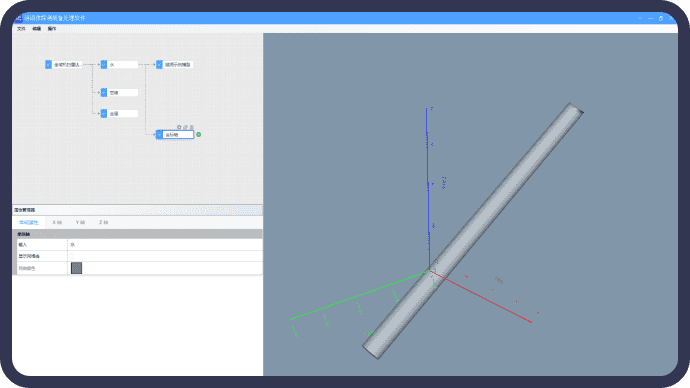Click the blue icon of the 水 node

(104, 65)
